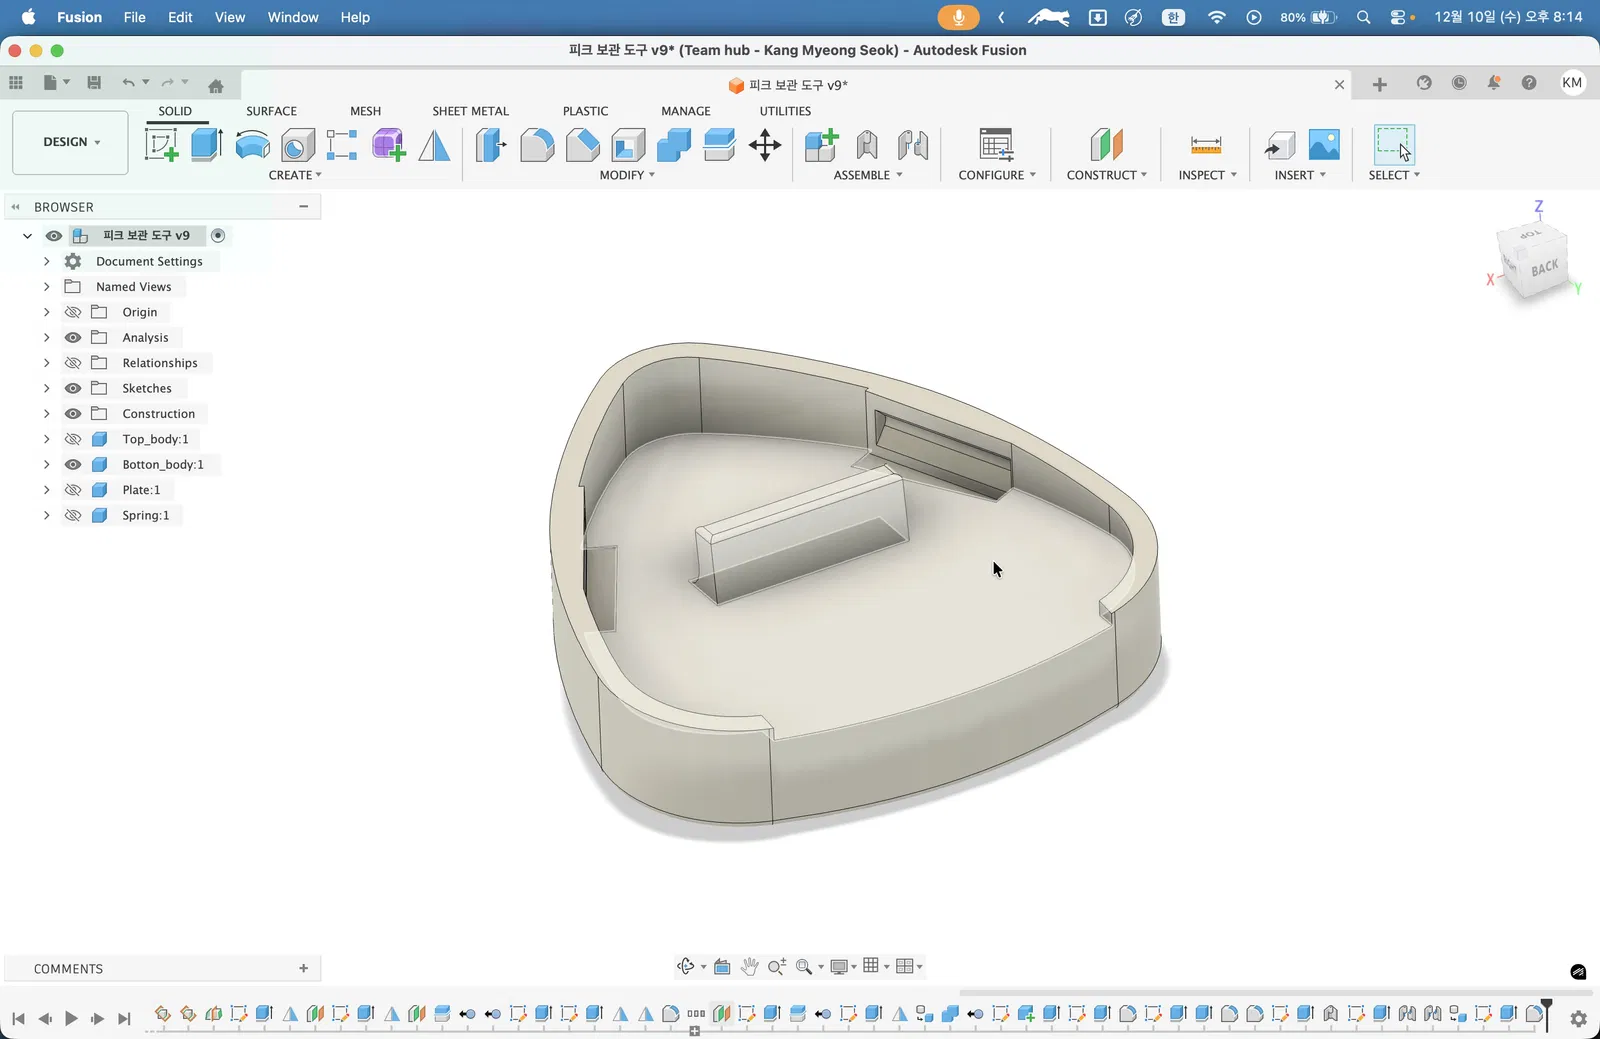This screenshot has height=1039, width=1600.
Task: Select the Insert Canvas image tool
Action: coord(1324,145)
